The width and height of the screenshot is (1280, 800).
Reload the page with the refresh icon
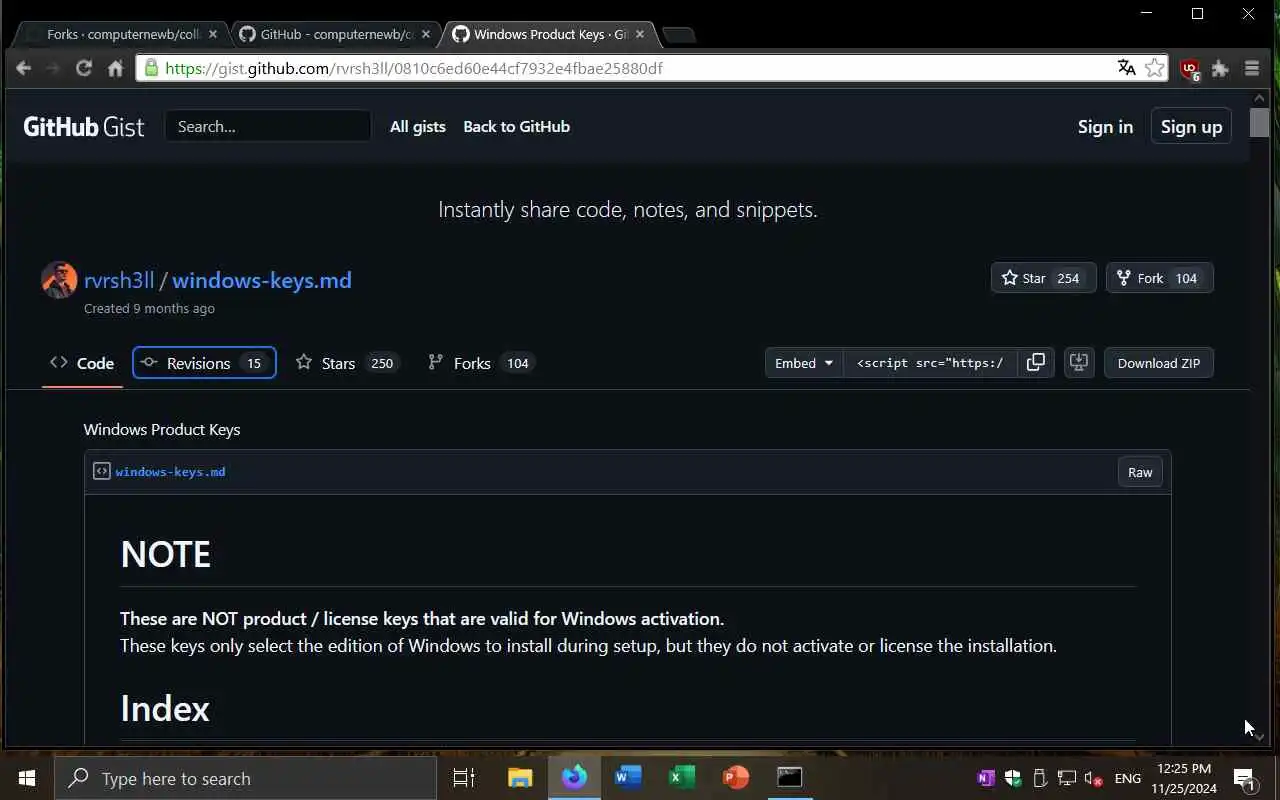84,68
